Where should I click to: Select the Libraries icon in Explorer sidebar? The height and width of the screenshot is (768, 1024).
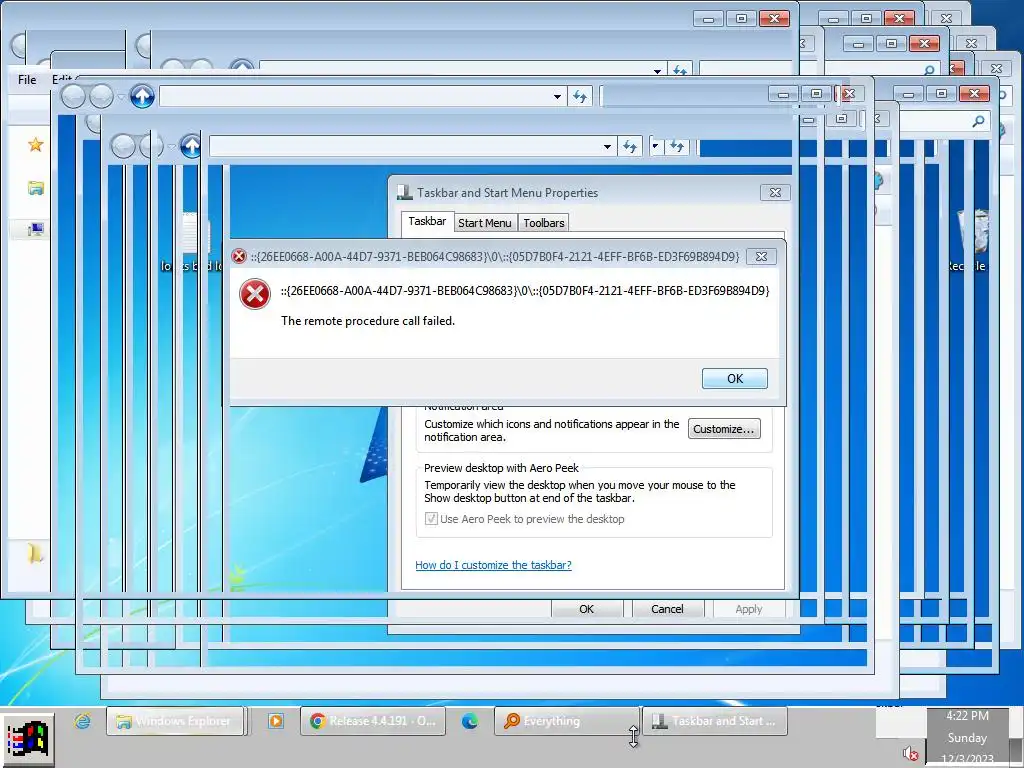[35, 189]
